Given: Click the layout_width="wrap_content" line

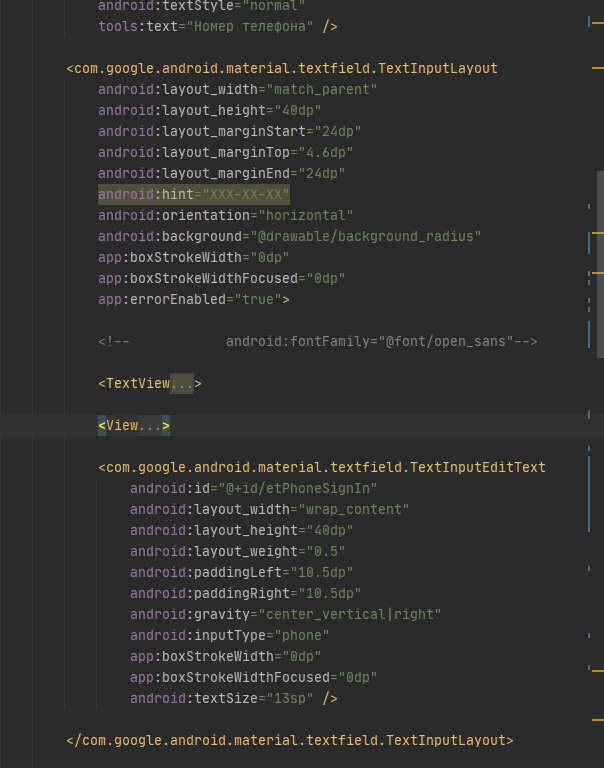Looking at the screenshot, I should [x=269, y=510].
